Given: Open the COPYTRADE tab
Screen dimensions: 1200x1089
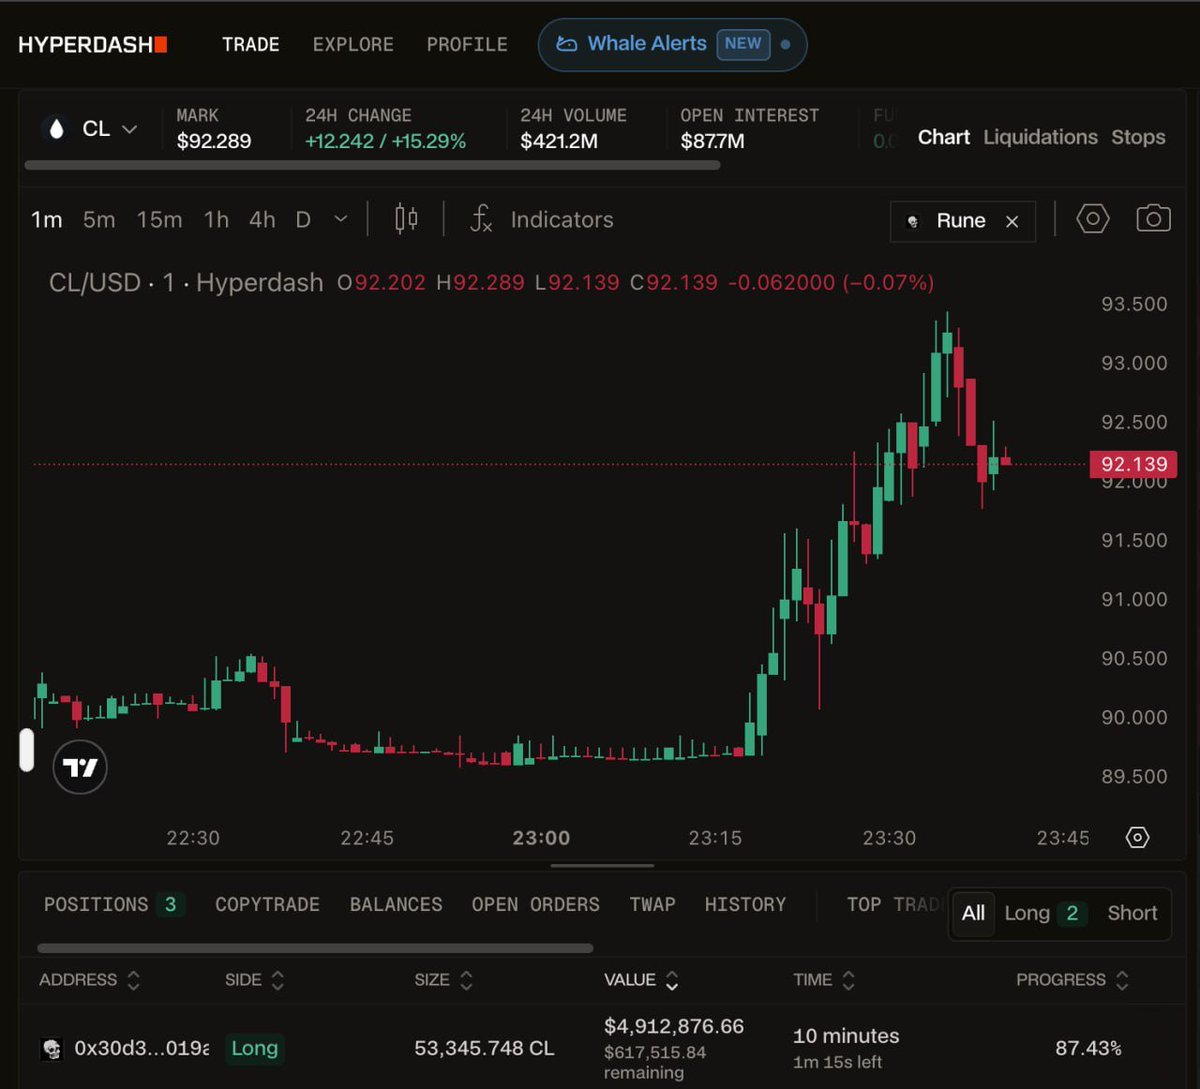Looking at the screenshot, I should [x=267, y=905].
